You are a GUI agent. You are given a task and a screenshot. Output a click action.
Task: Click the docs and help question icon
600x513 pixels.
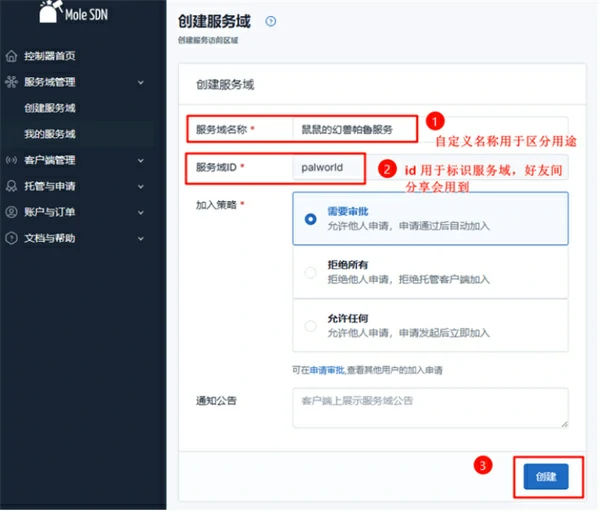point(11,238)
